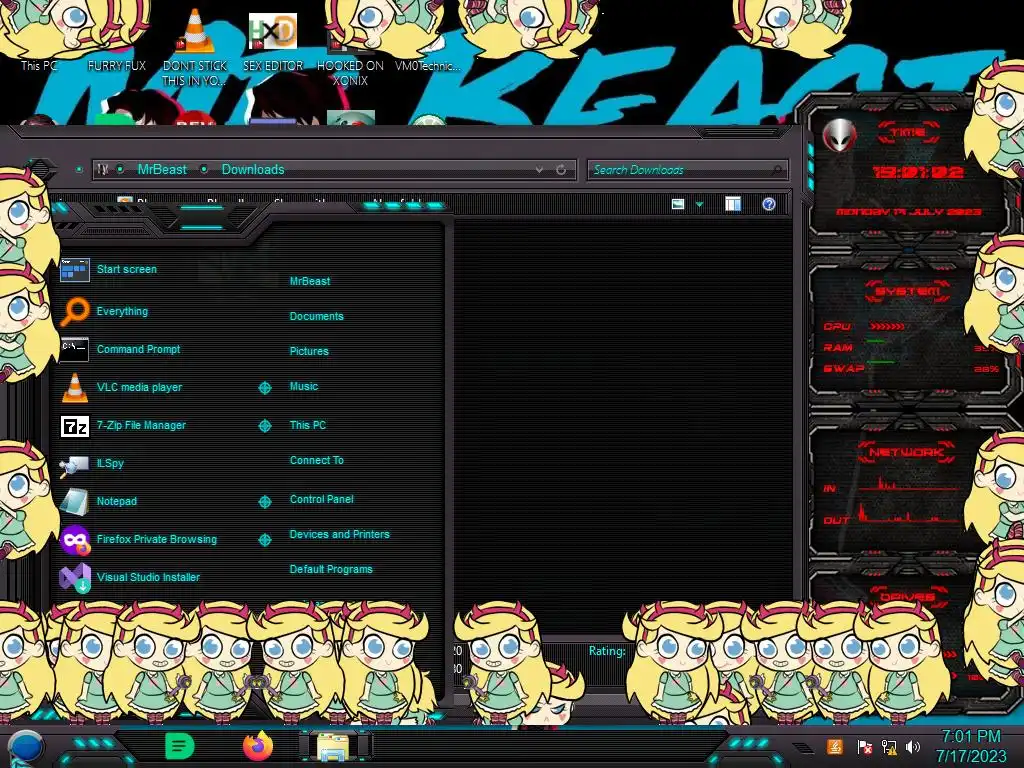Select Connect To in start menu

317,460
